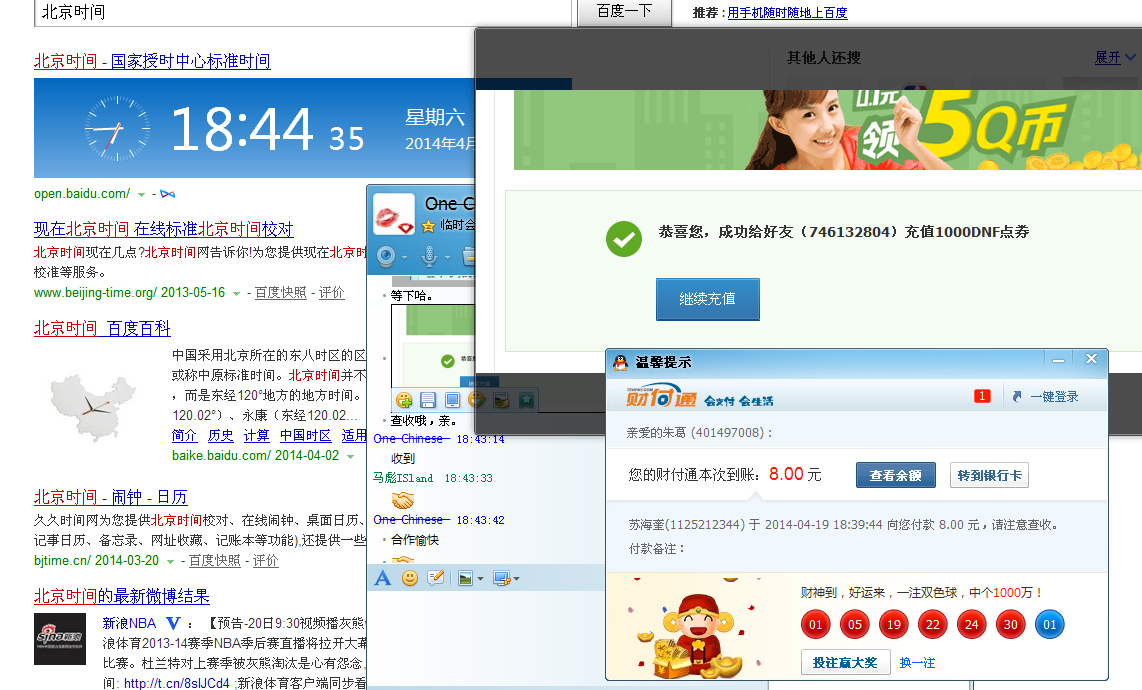Click the QQ penguin icon in 温馨提示 title

621,362
